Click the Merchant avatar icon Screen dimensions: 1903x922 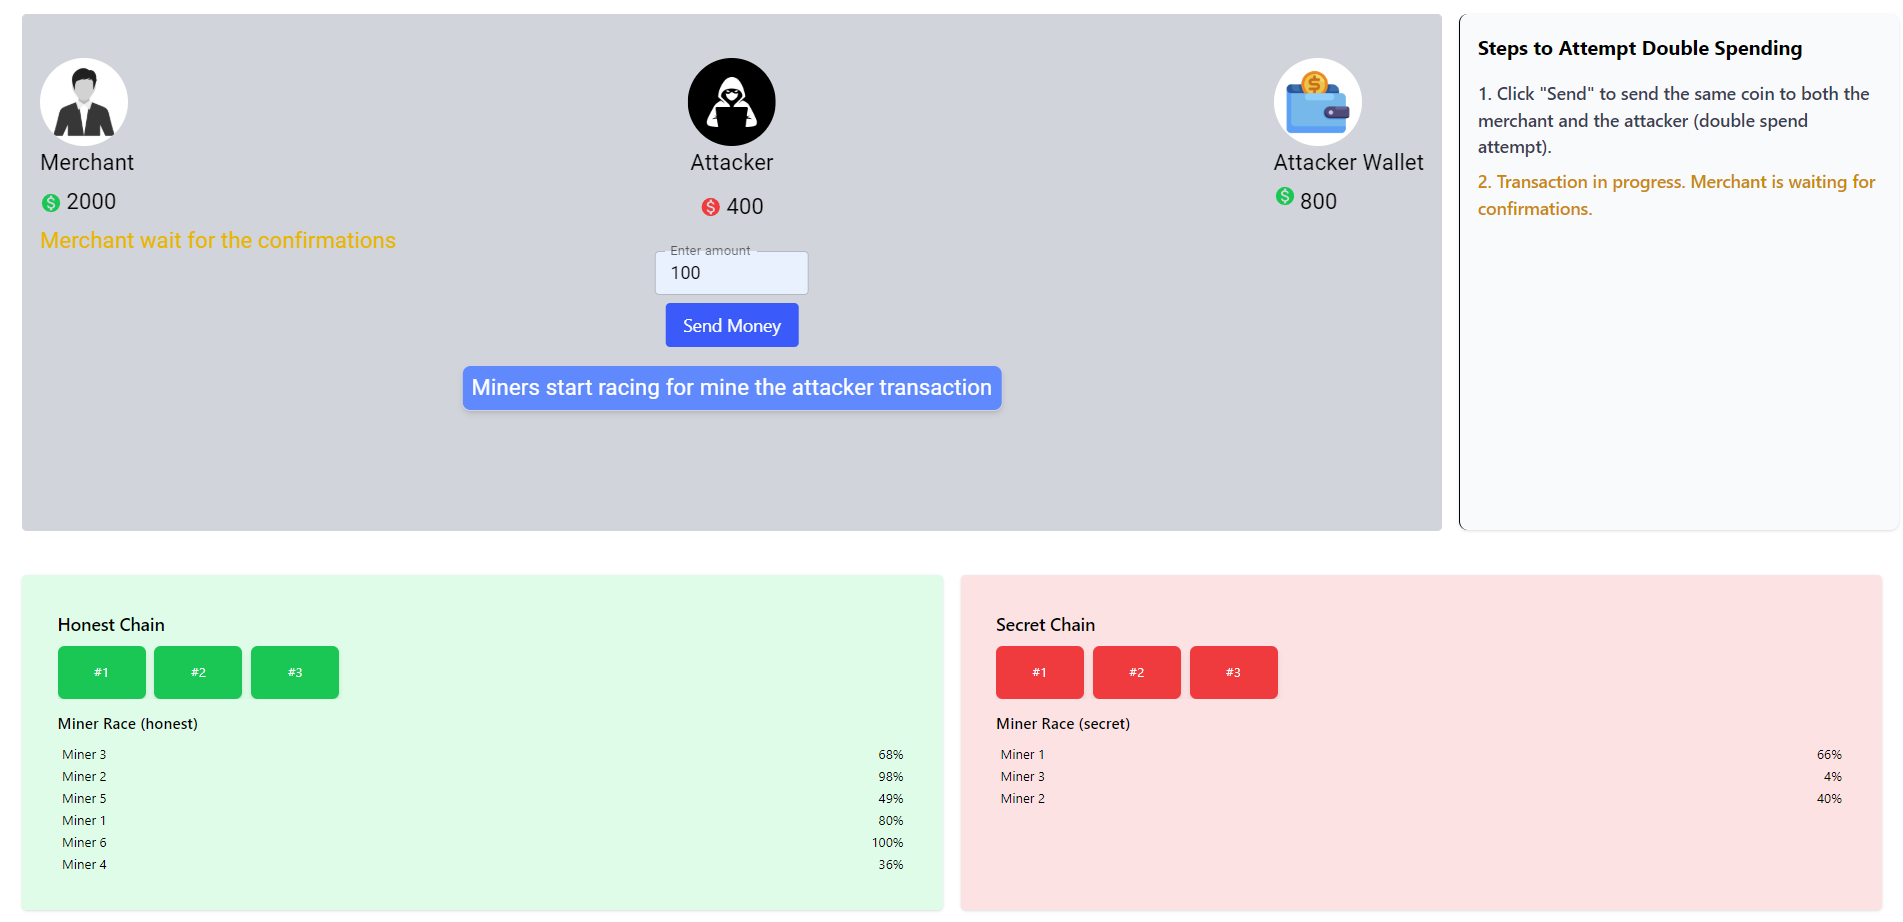[84, 102]
